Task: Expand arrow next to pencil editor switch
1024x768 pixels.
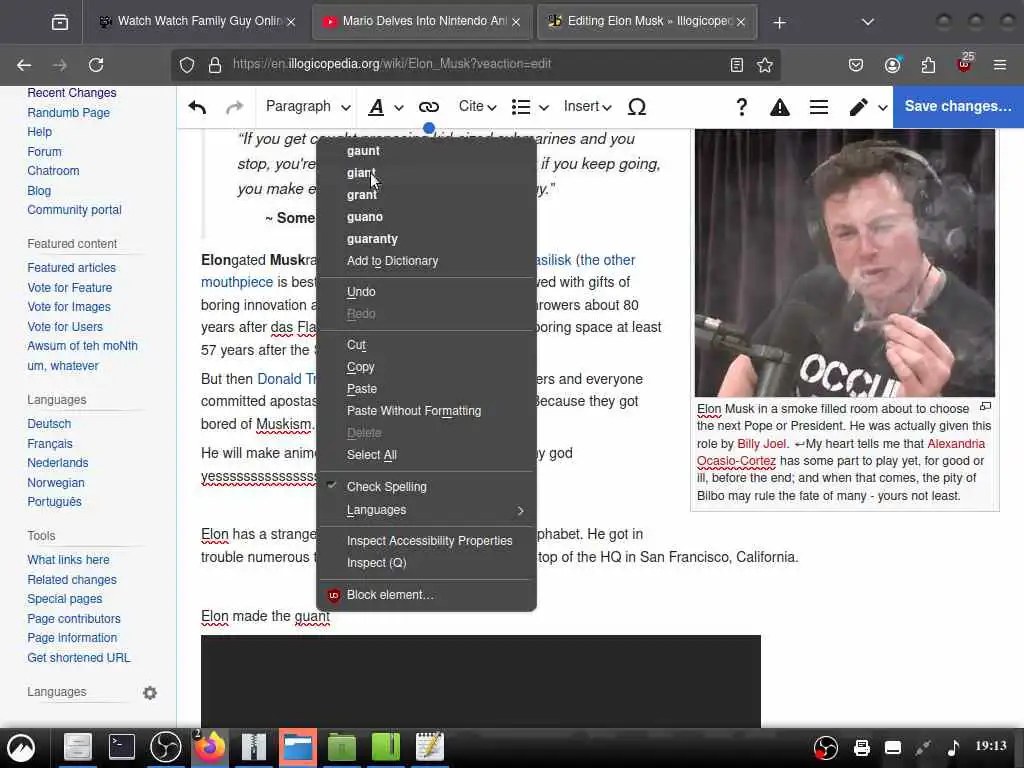Action: coord(882,108)
